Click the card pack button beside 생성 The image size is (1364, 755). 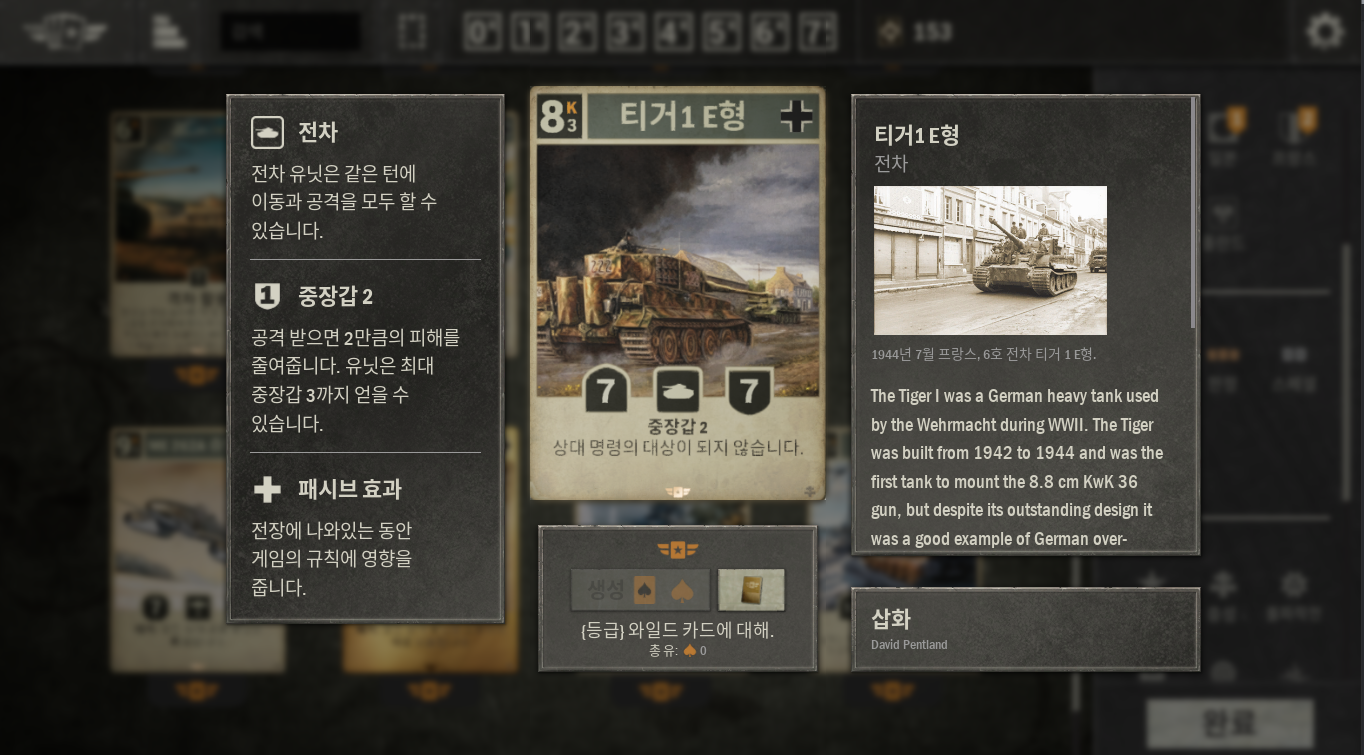click(x=751, y=590)
